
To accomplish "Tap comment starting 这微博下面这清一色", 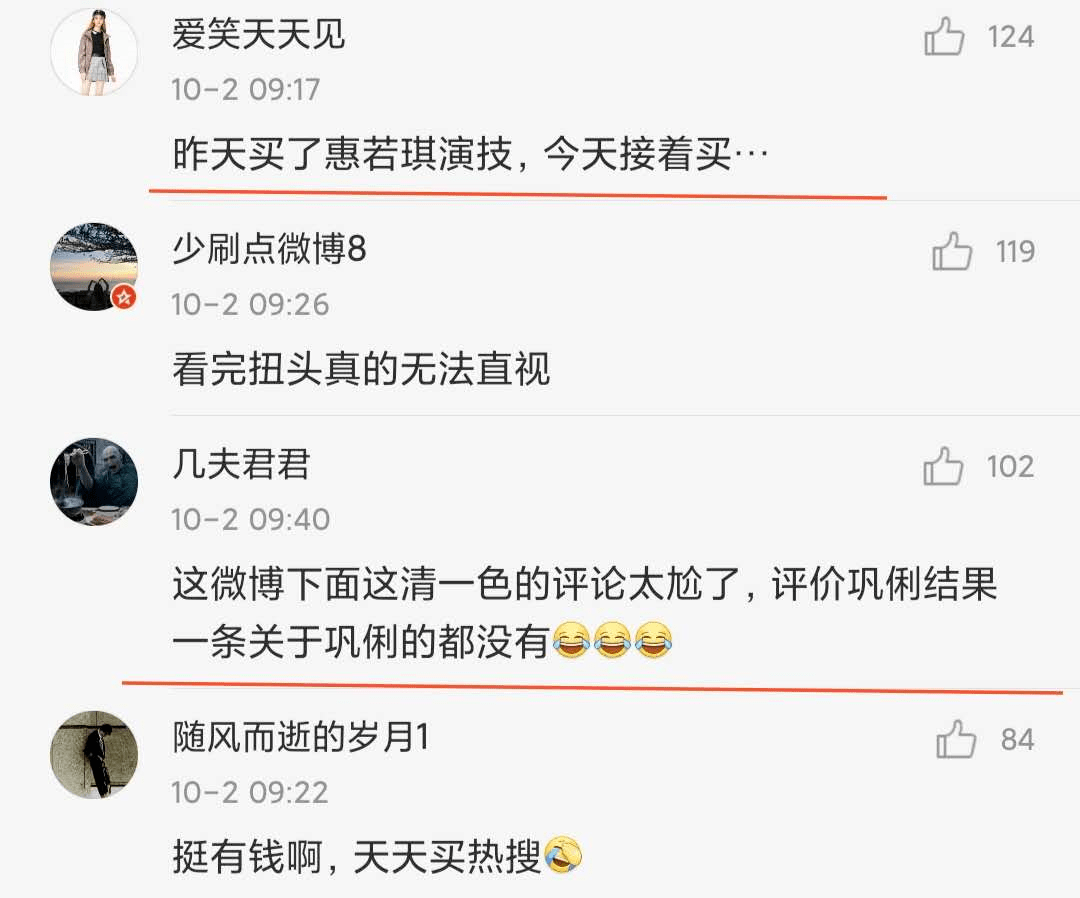I will 585,612.
